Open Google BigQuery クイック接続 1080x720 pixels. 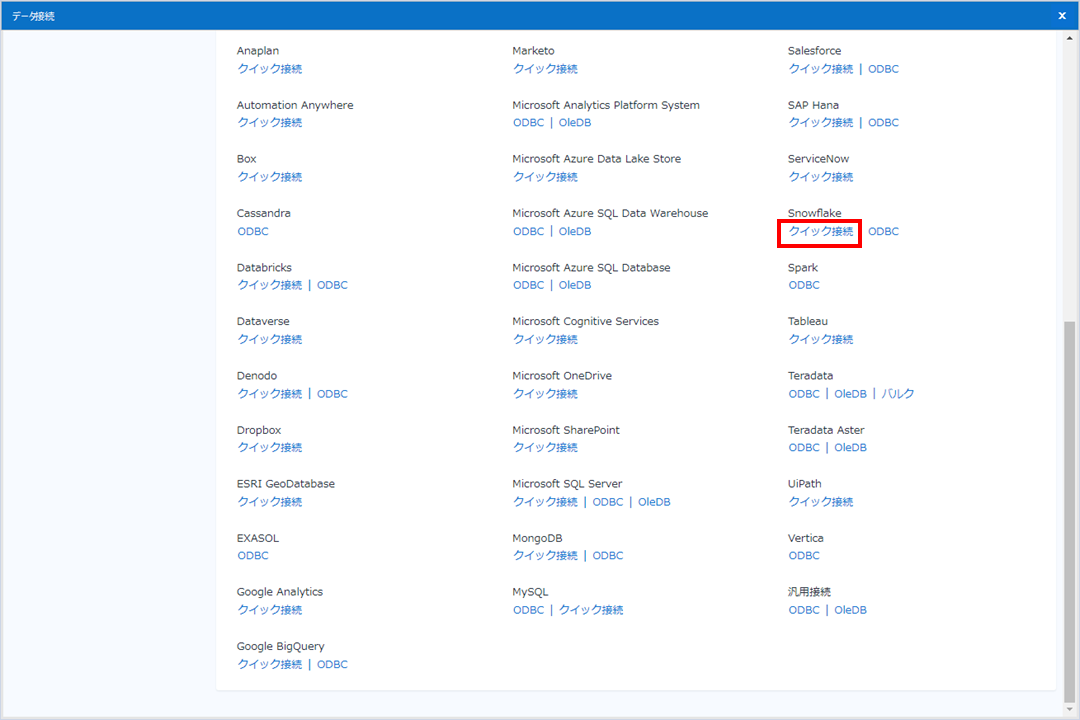pyautogui.click(x=269, y=665)
